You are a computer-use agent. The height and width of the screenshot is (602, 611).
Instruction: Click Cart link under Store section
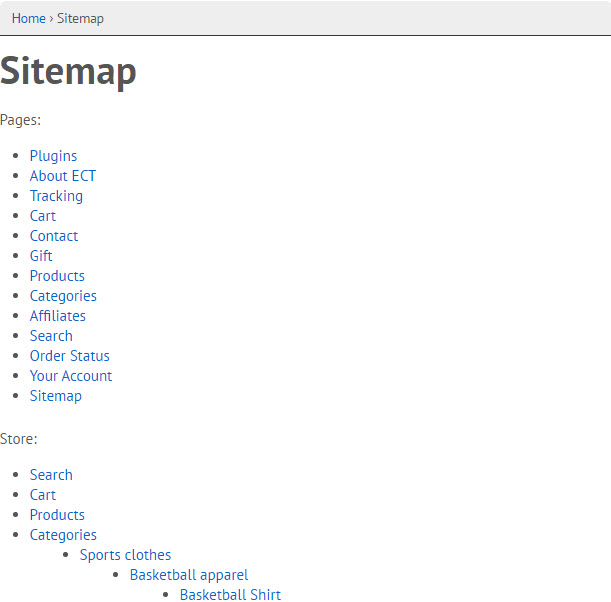tap(43, 495)
